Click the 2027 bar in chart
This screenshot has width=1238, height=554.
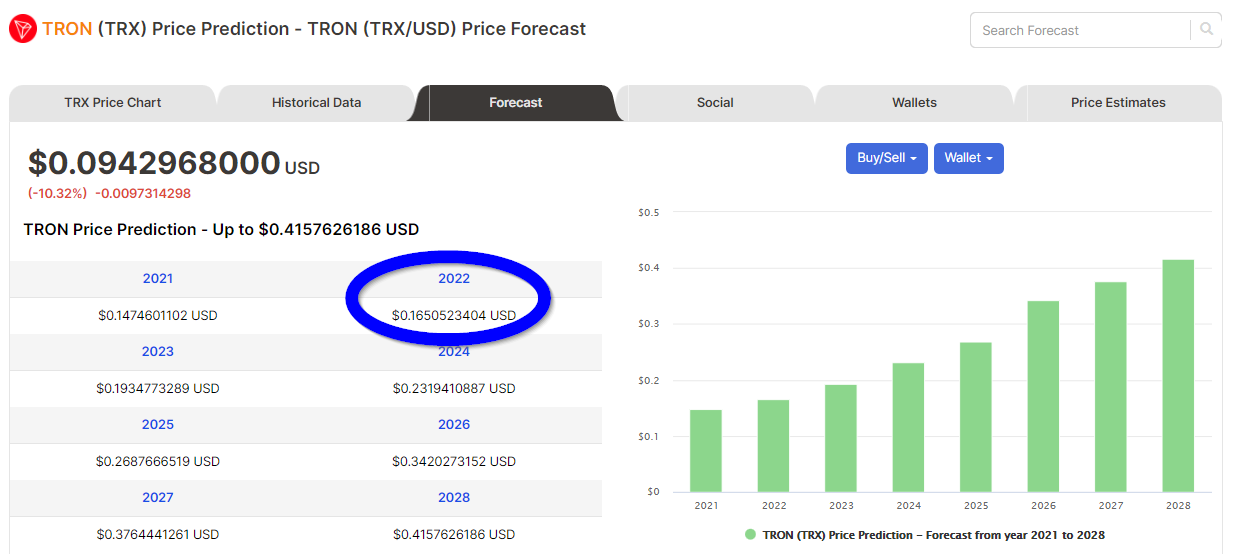point(1111,387)
